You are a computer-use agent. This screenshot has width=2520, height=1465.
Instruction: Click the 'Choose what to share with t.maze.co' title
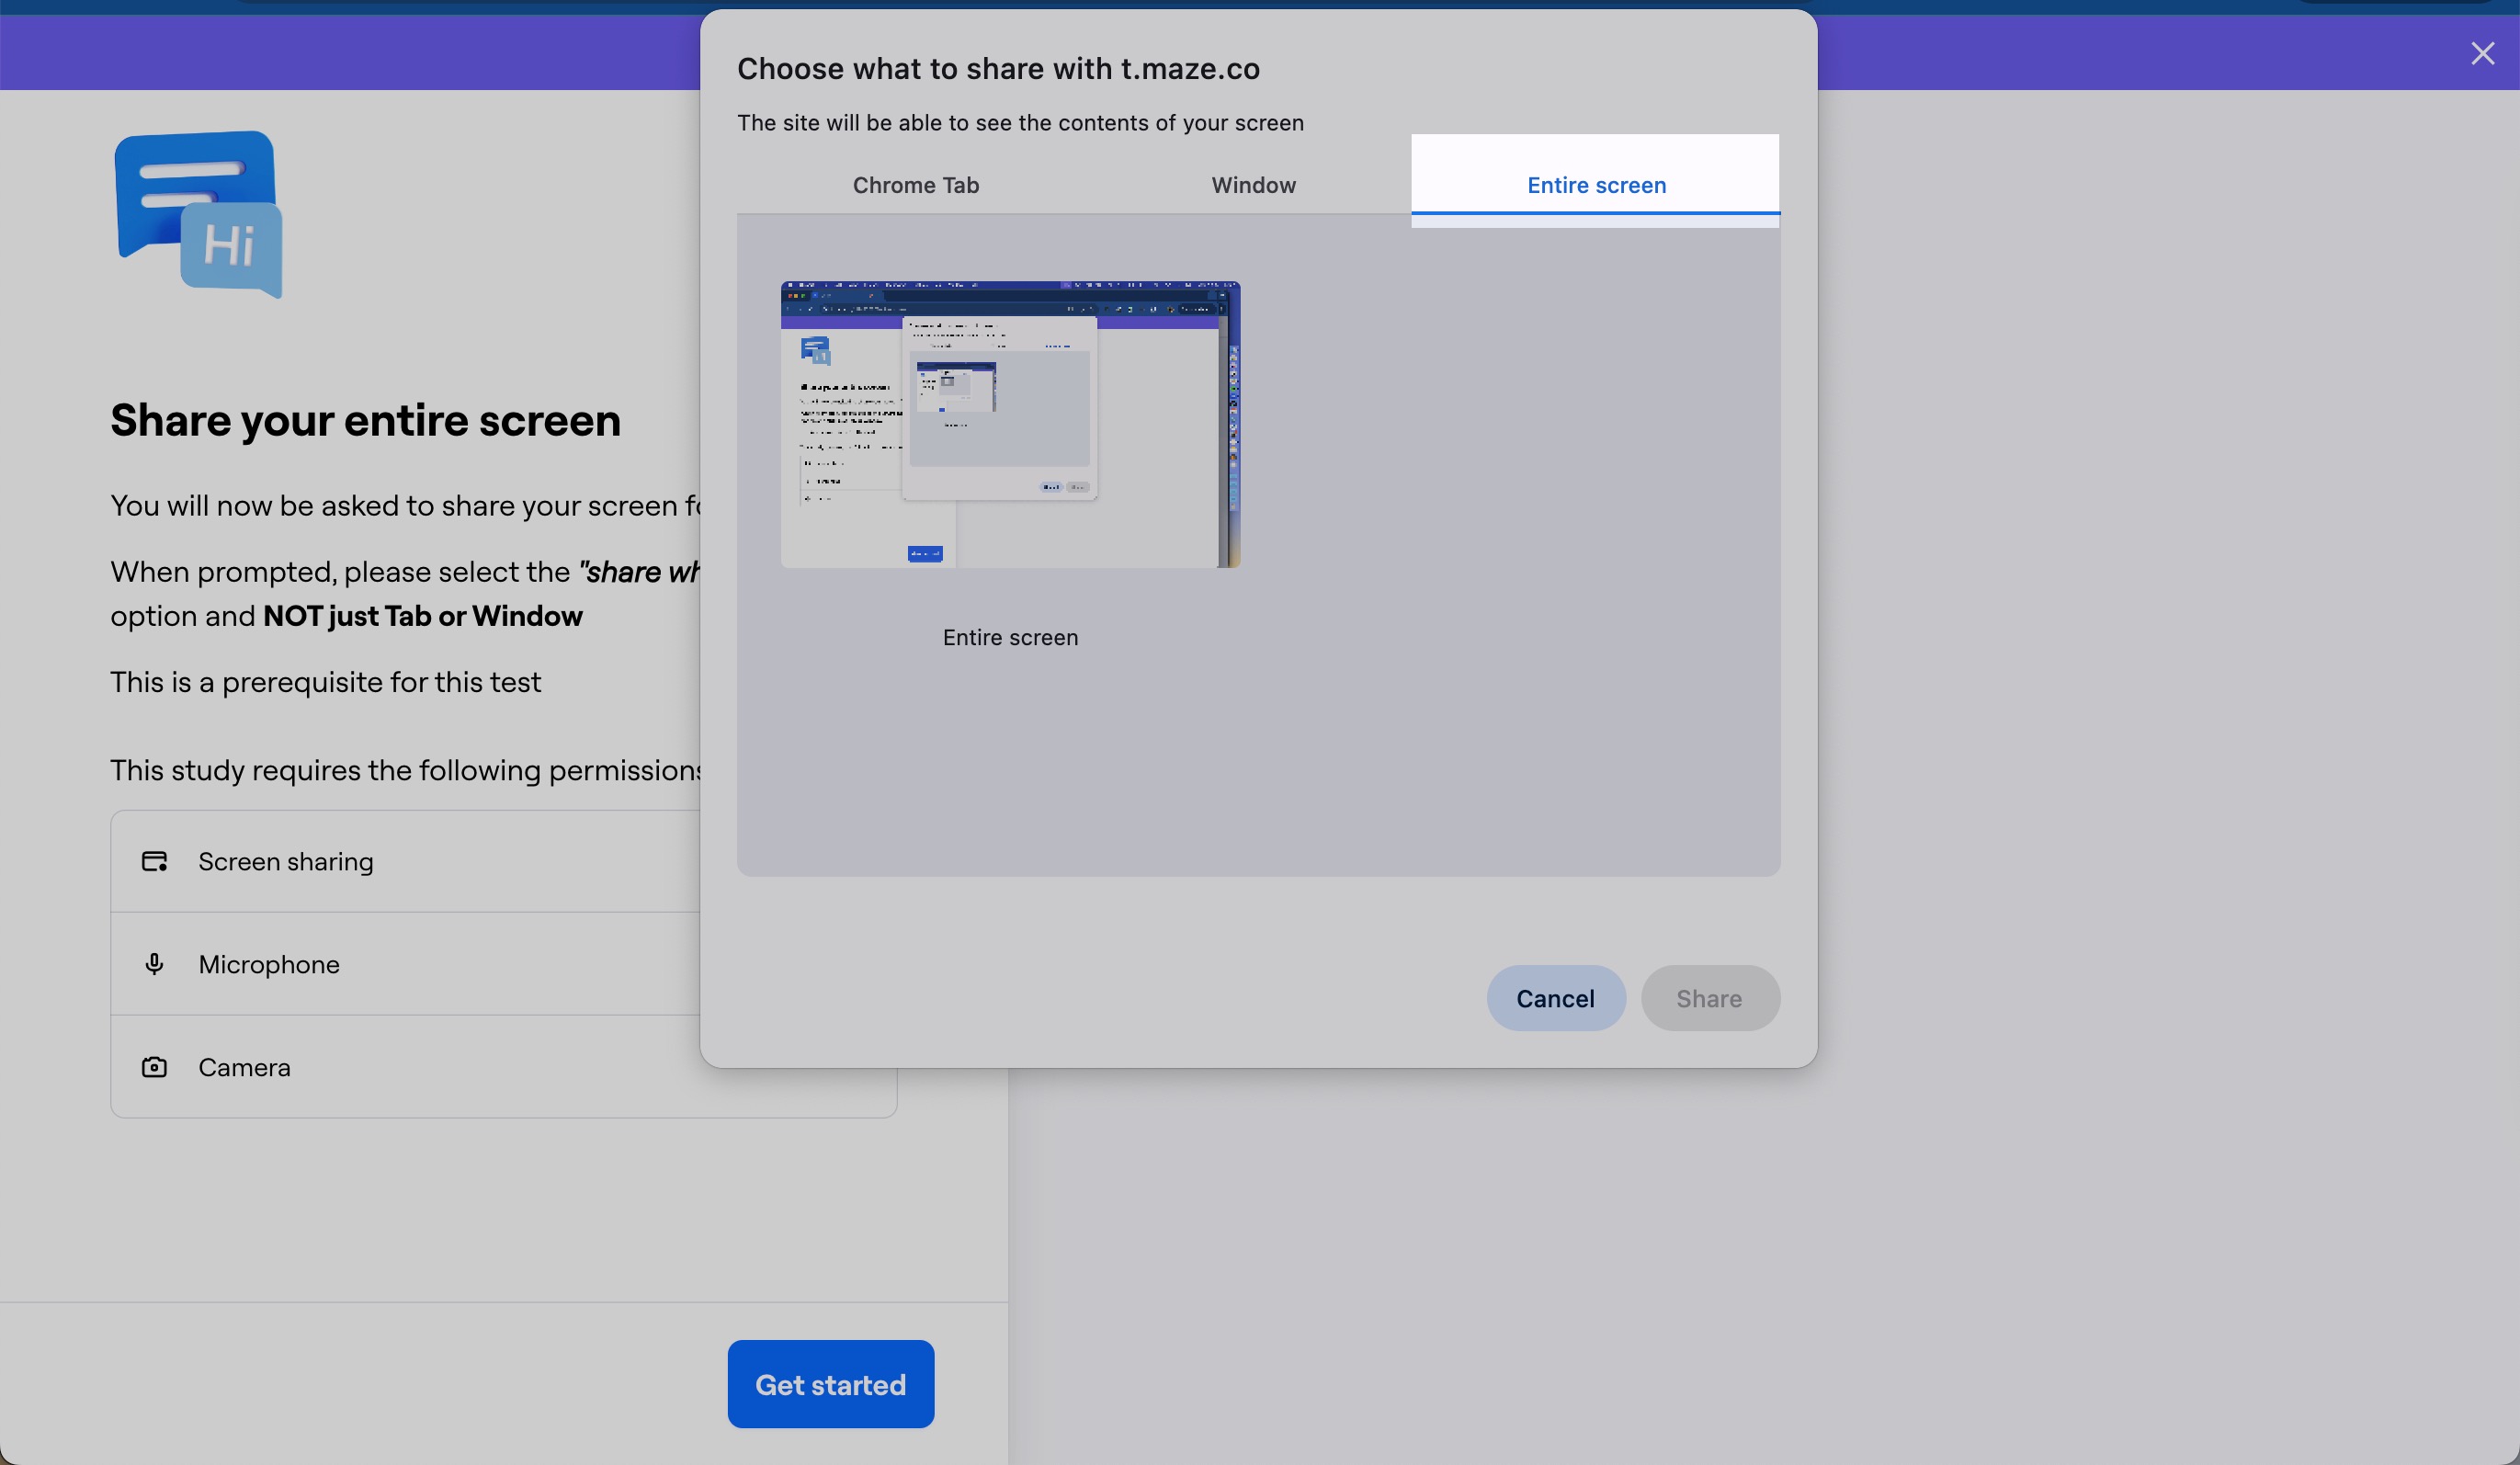(x=998, y=68)
